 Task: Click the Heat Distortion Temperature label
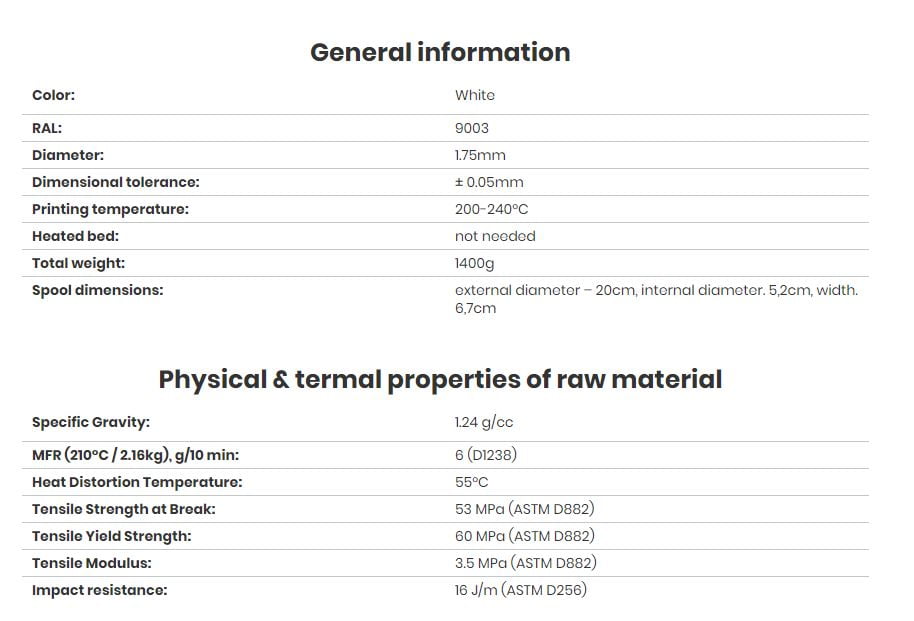pos(137,482)
